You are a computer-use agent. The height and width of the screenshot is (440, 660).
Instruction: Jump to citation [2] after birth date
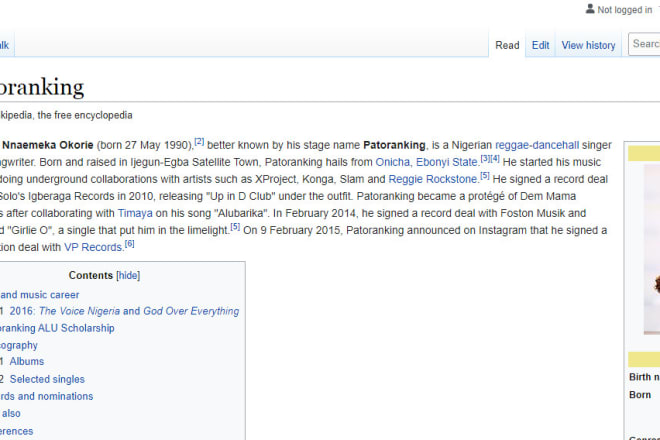pos(199,141)
